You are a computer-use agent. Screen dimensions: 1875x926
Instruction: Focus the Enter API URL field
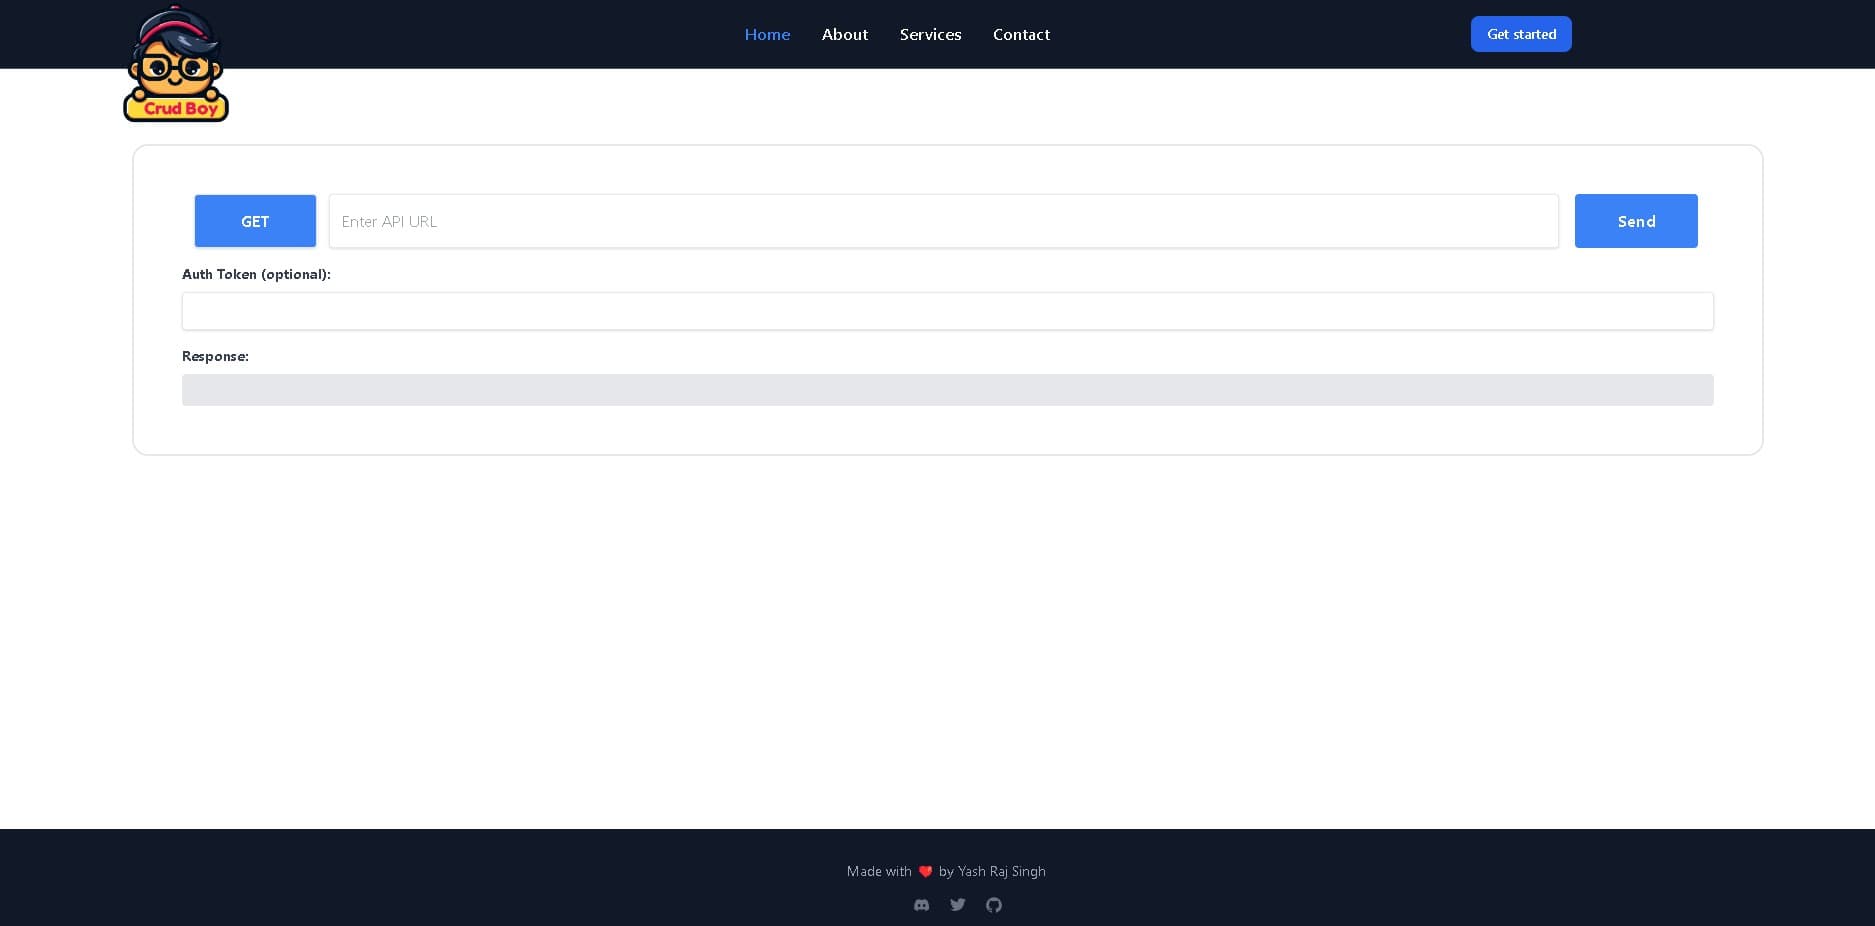(x=943, y=221)
